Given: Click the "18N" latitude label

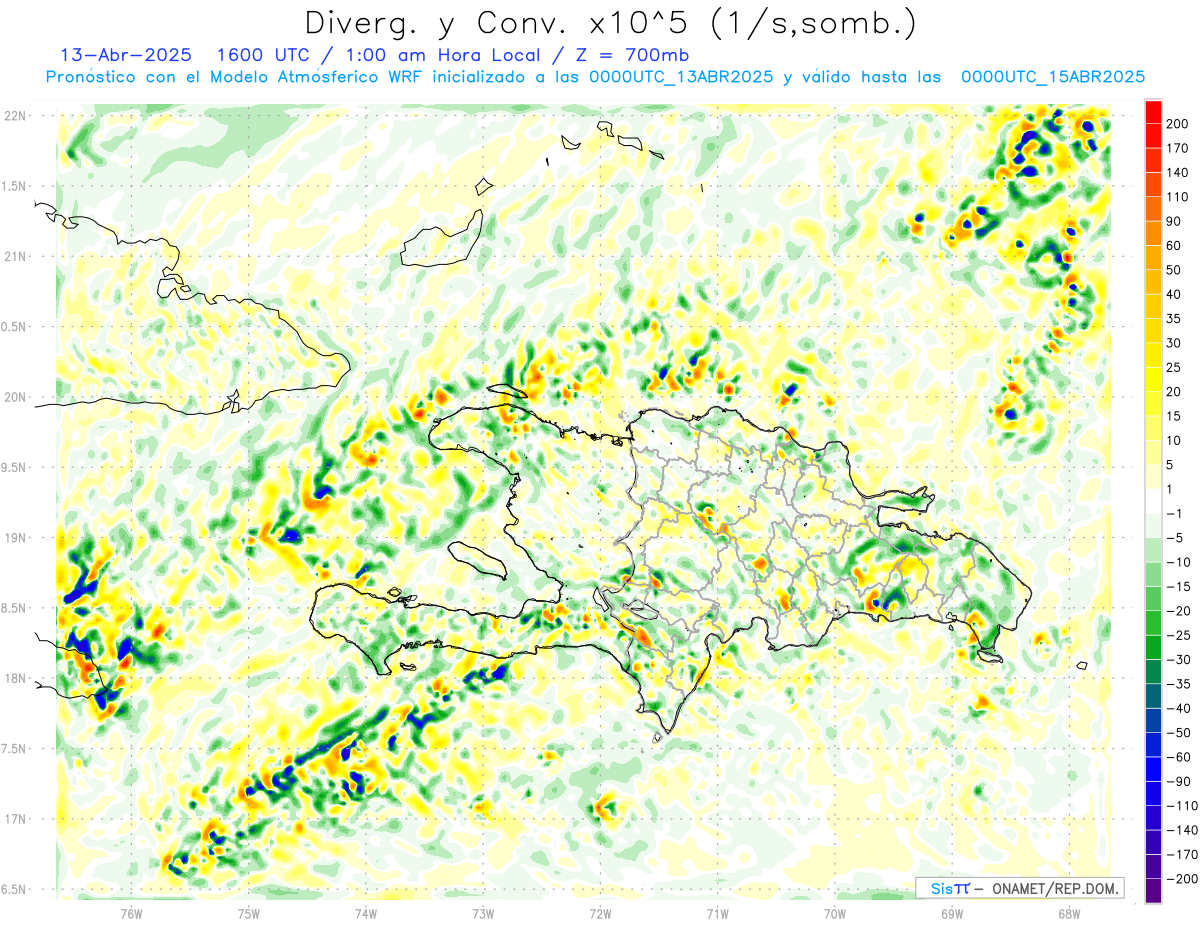Looking at the screenshot, I should [16, 678].
